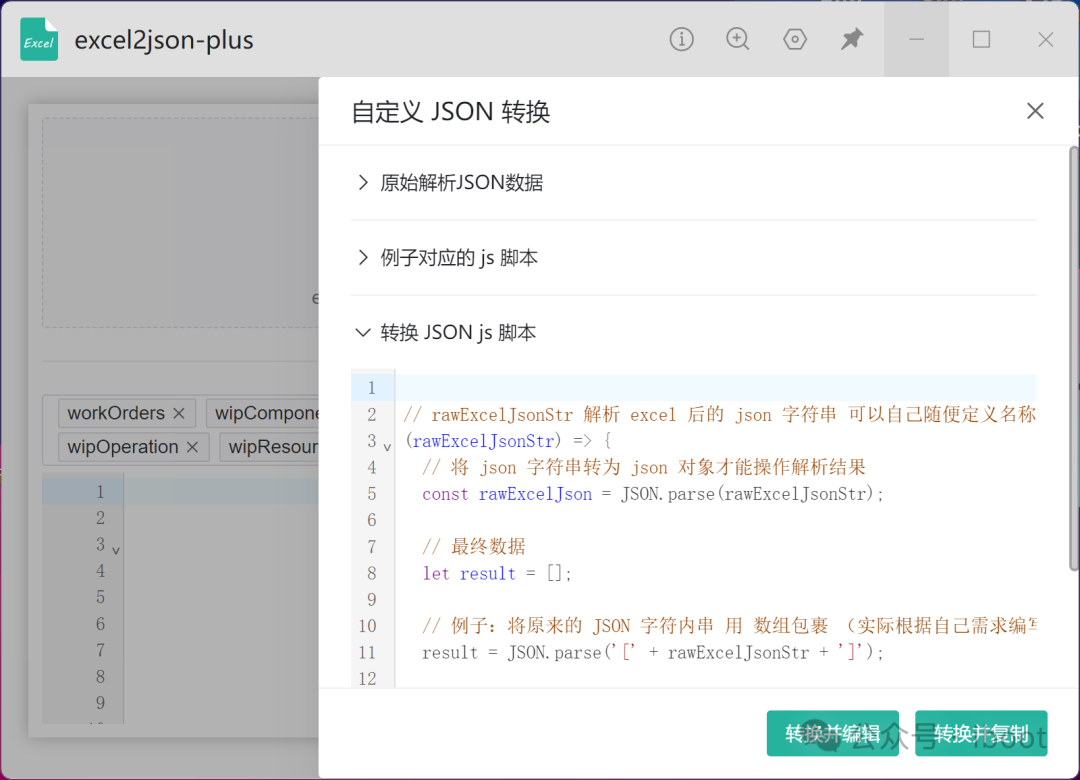Click the info icon in title bar

(681, 40)
